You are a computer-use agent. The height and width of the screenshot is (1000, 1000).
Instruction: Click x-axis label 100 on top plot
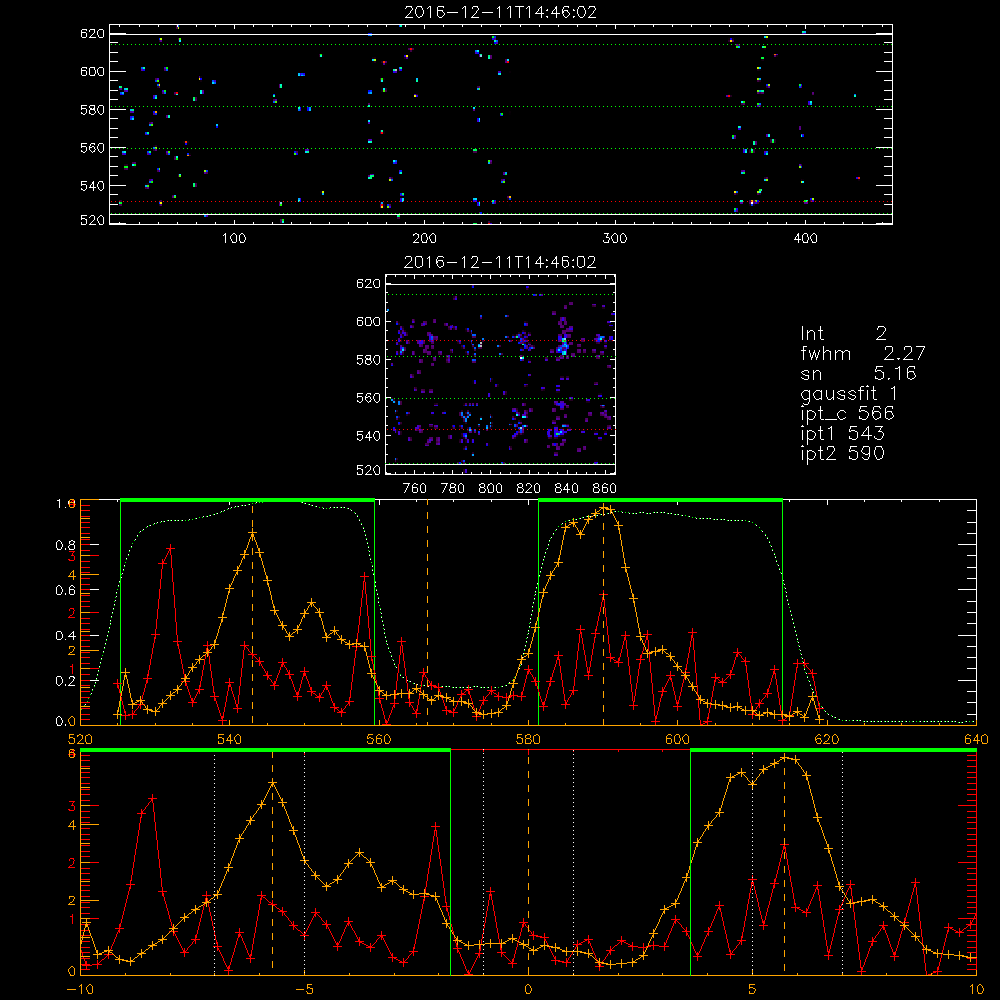[x=234, y=239]
